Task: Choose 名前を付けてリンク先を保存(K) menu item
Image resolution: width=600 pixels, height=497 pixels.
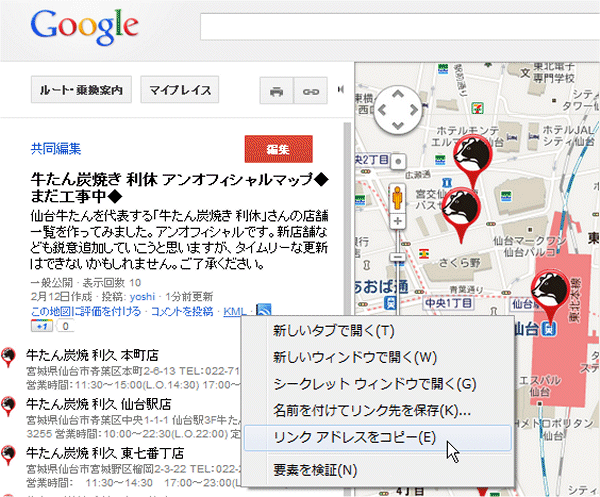Action: [372, 411]
